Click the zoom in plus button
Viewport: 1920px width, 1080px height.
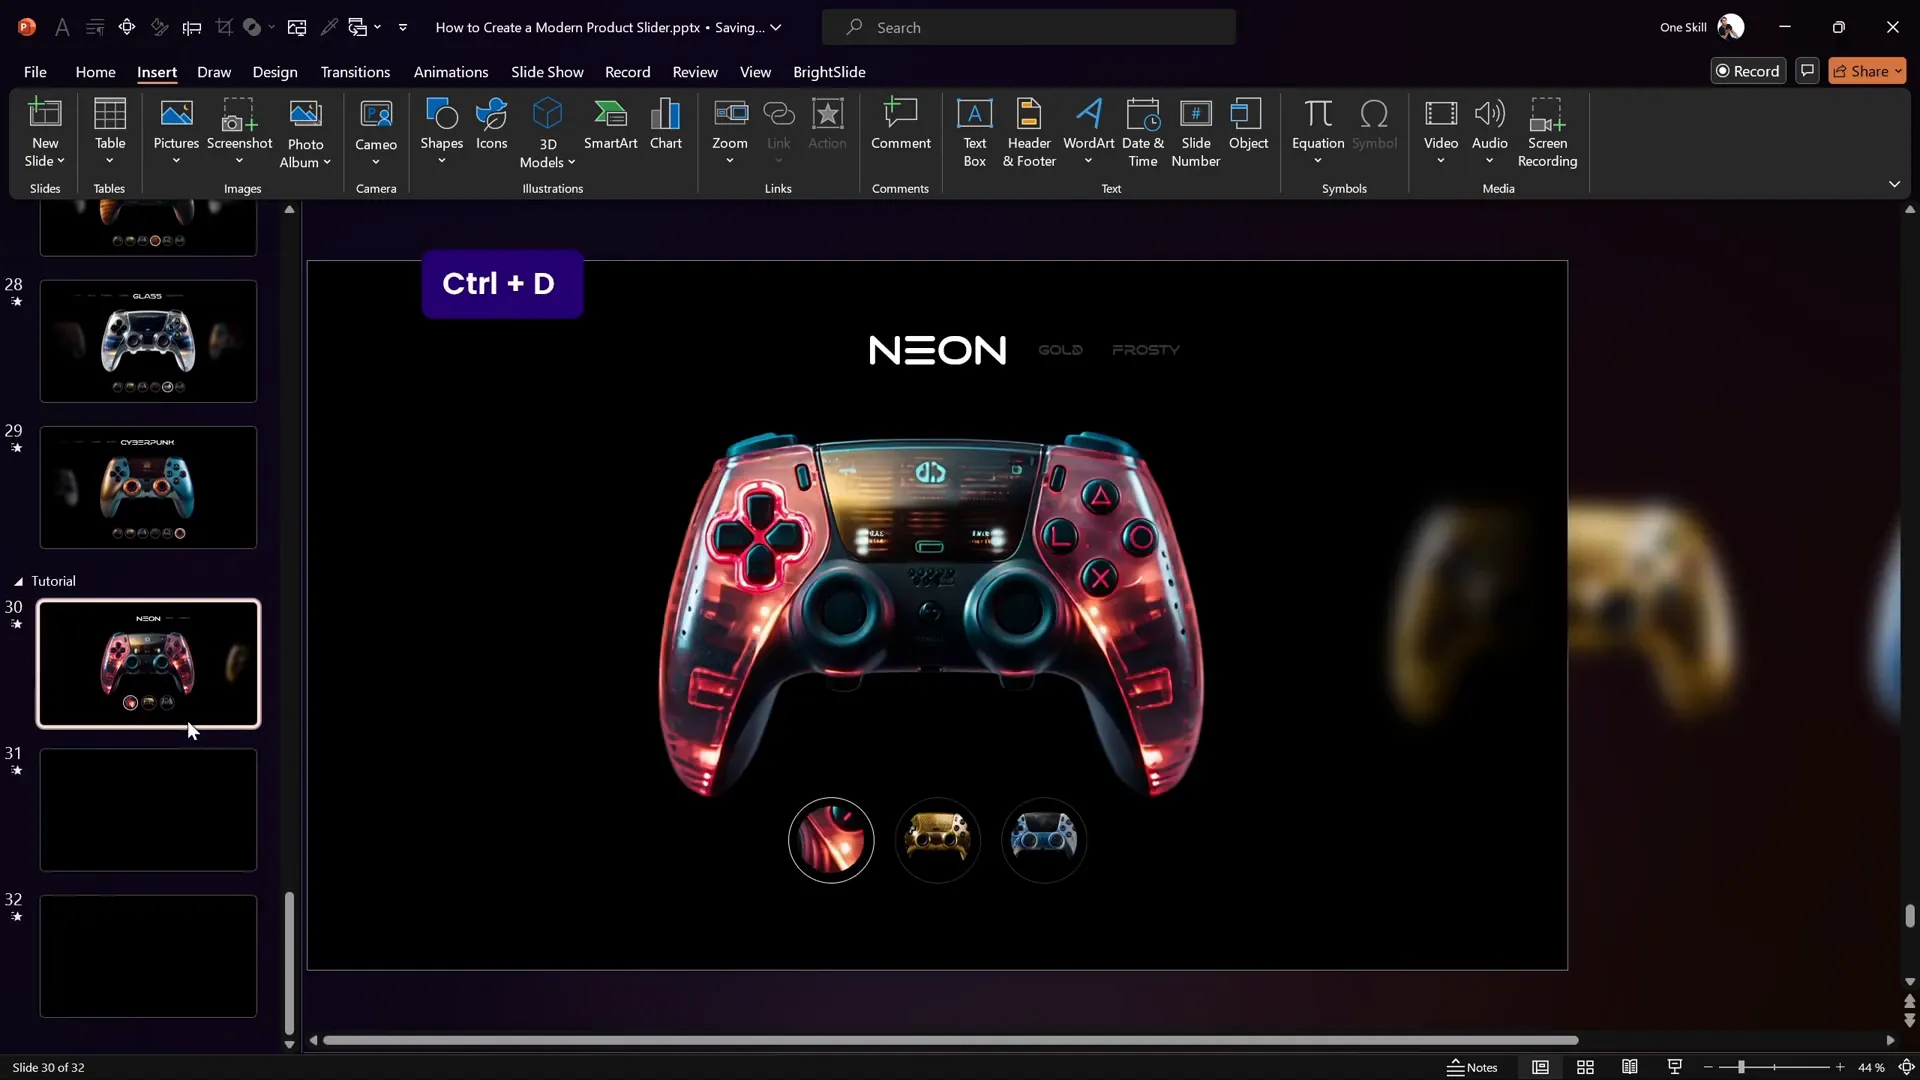[x=1840, y=1067]
